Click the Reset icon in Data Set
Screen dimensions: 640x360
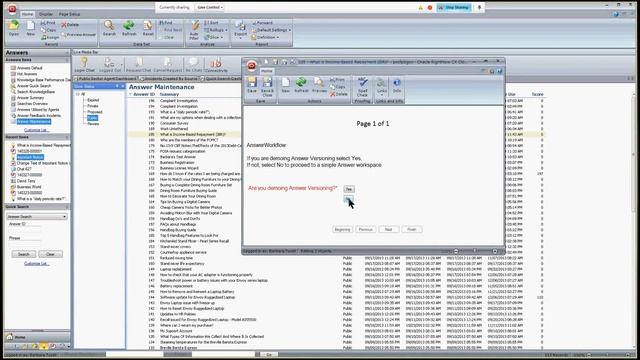coord(148,29)
